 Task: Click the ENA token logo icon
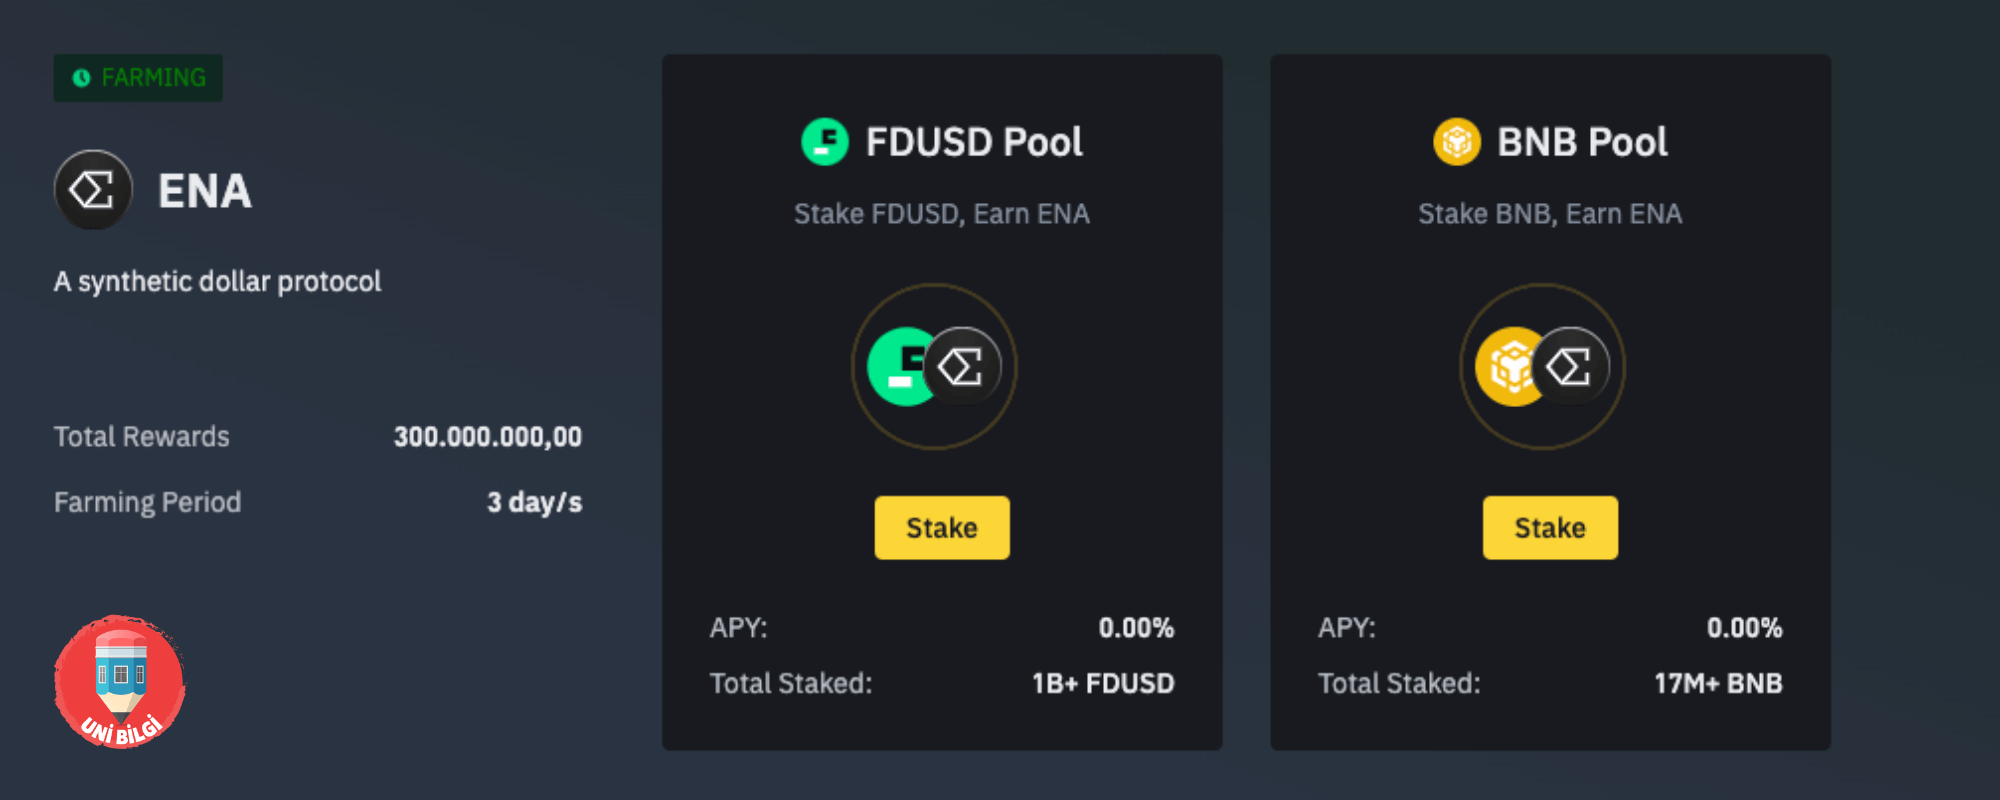point(93,190)
